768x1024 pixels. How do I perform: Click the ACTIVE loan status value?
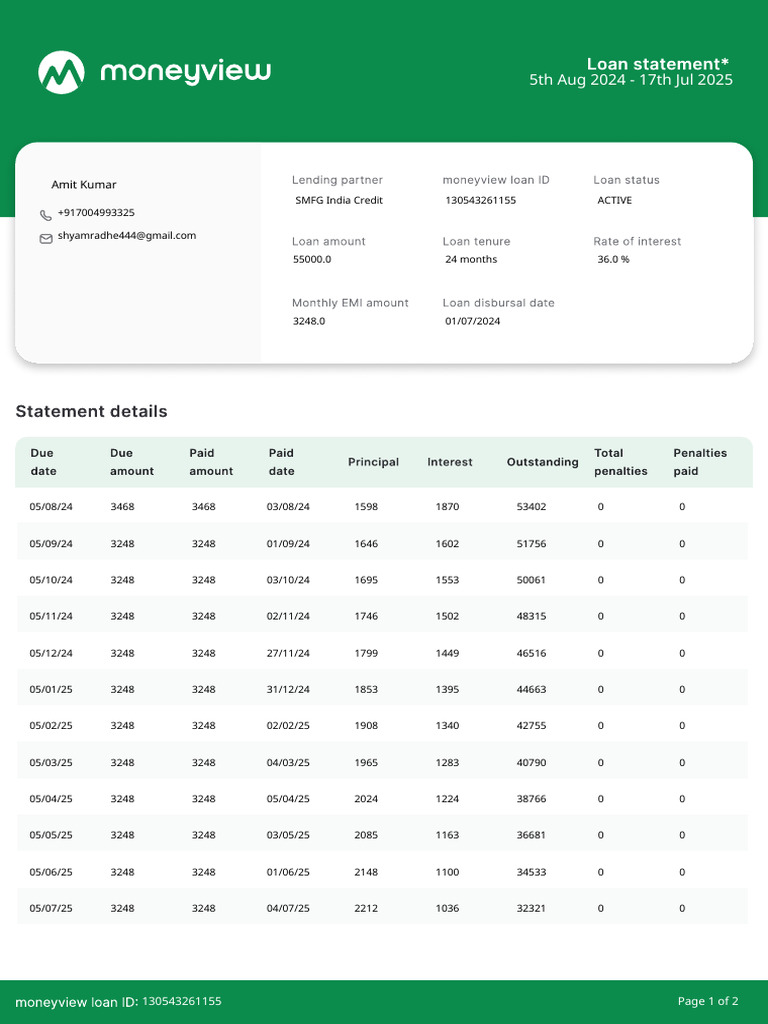[x=615, y=200]
